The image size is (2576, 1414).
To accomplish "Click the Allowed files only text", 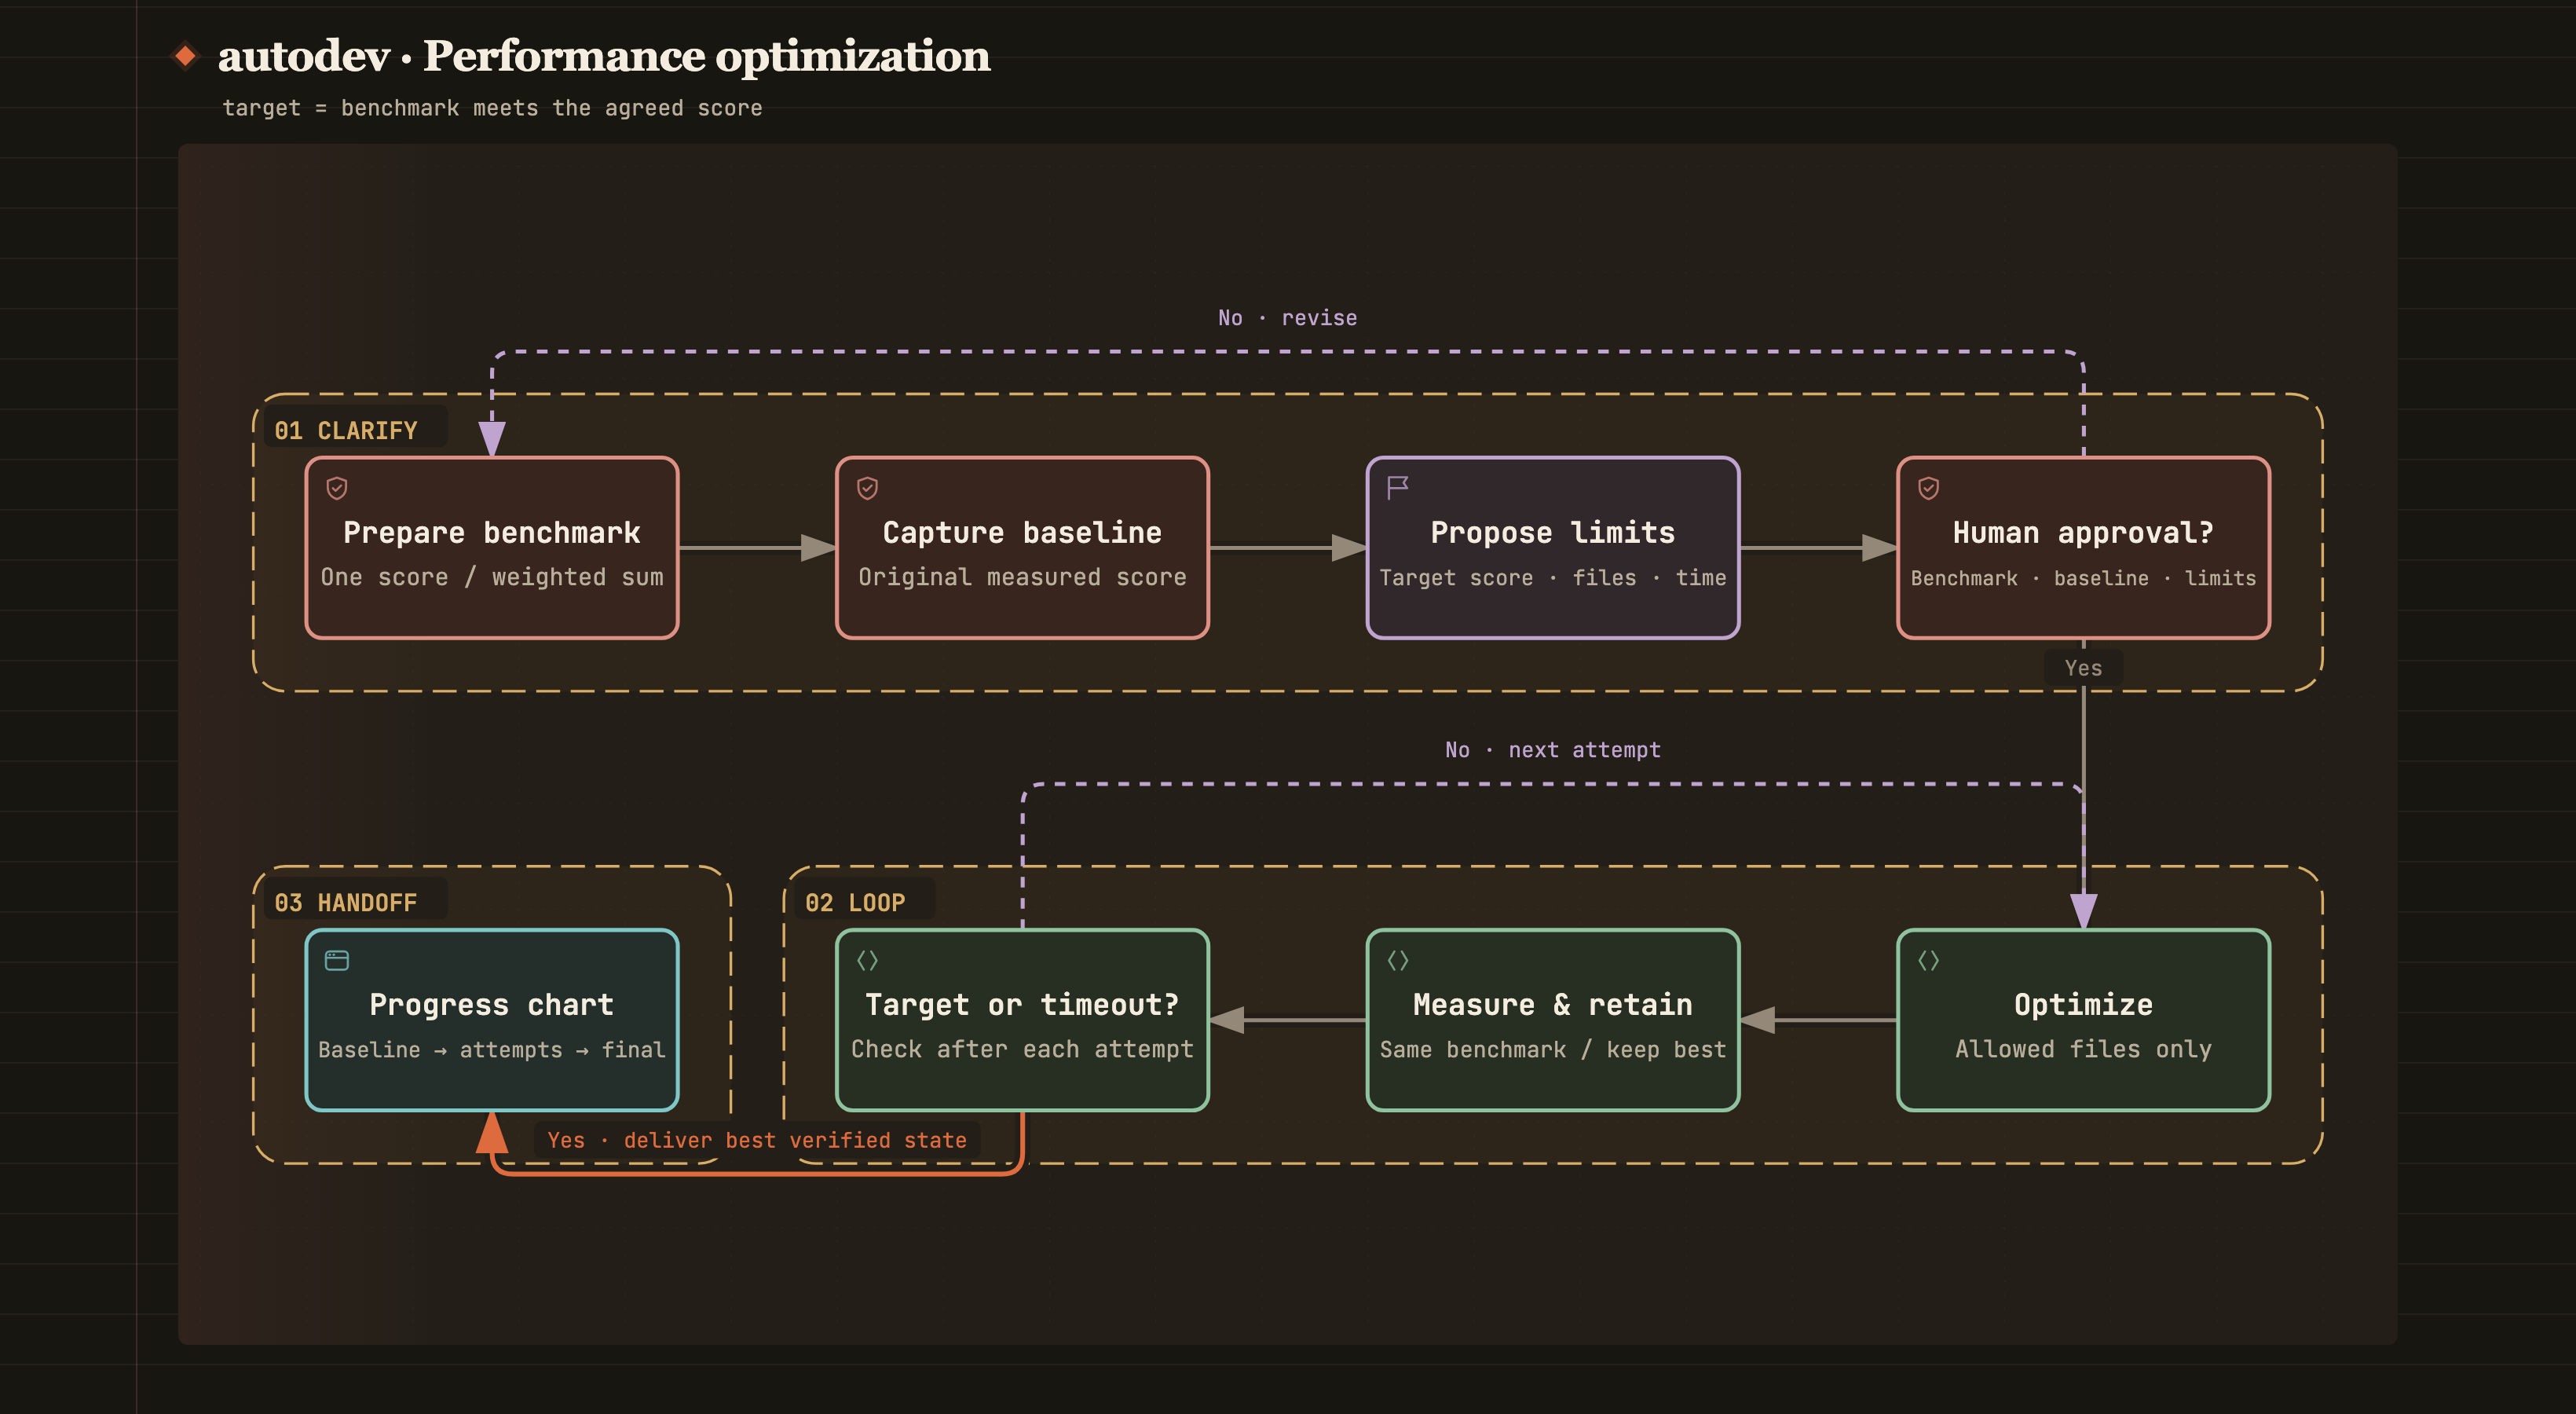I will pos(2083,1049).
